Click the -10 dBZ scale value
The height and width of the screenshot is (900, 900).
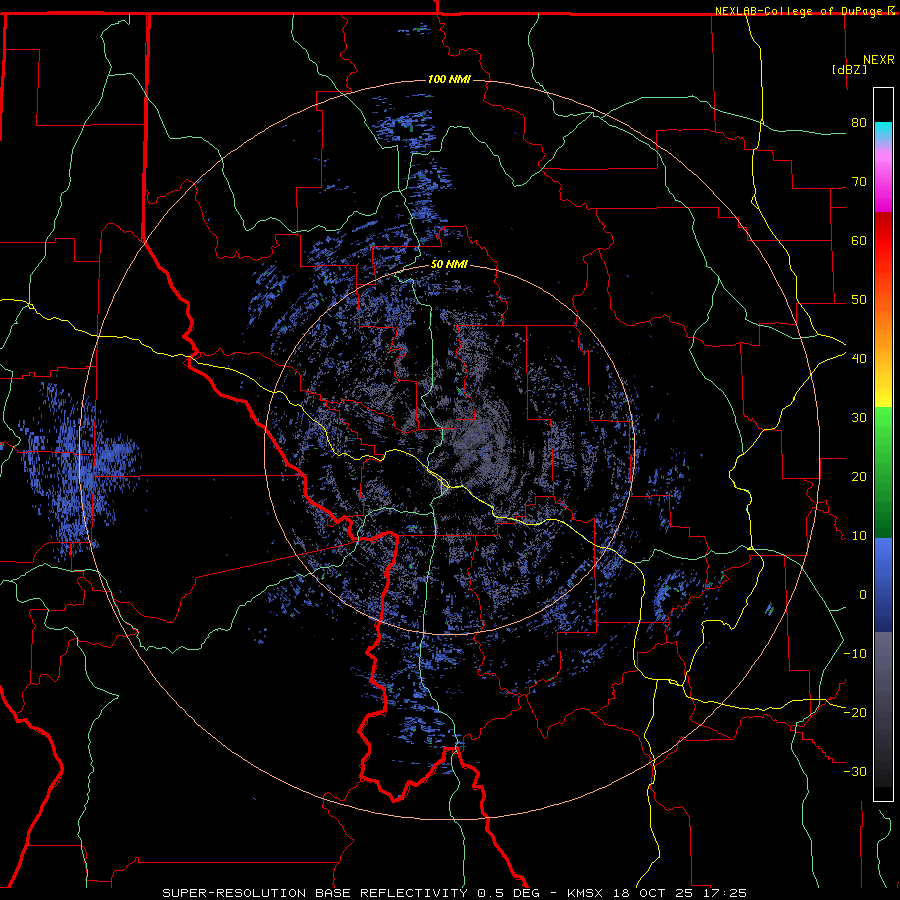coord(855,654)
